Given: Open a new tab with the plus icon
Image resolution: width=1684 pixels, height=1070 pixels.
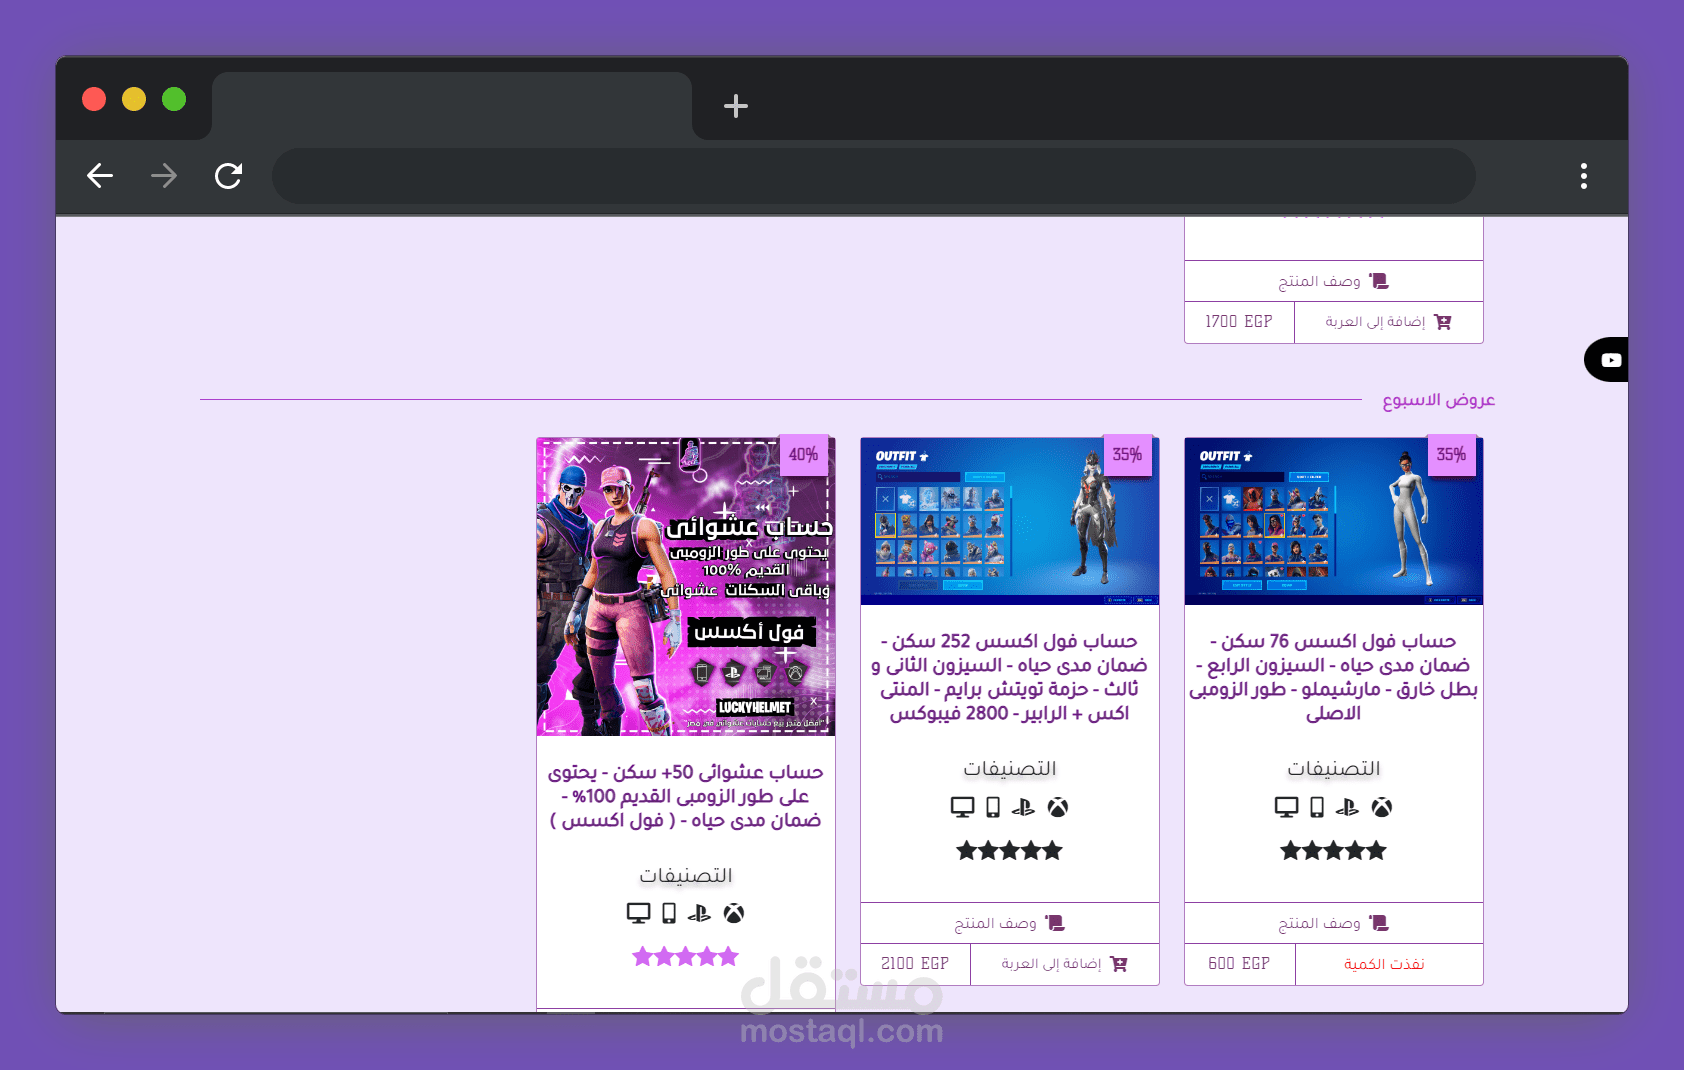Looking at the screenshot, I should click(736, 106).
